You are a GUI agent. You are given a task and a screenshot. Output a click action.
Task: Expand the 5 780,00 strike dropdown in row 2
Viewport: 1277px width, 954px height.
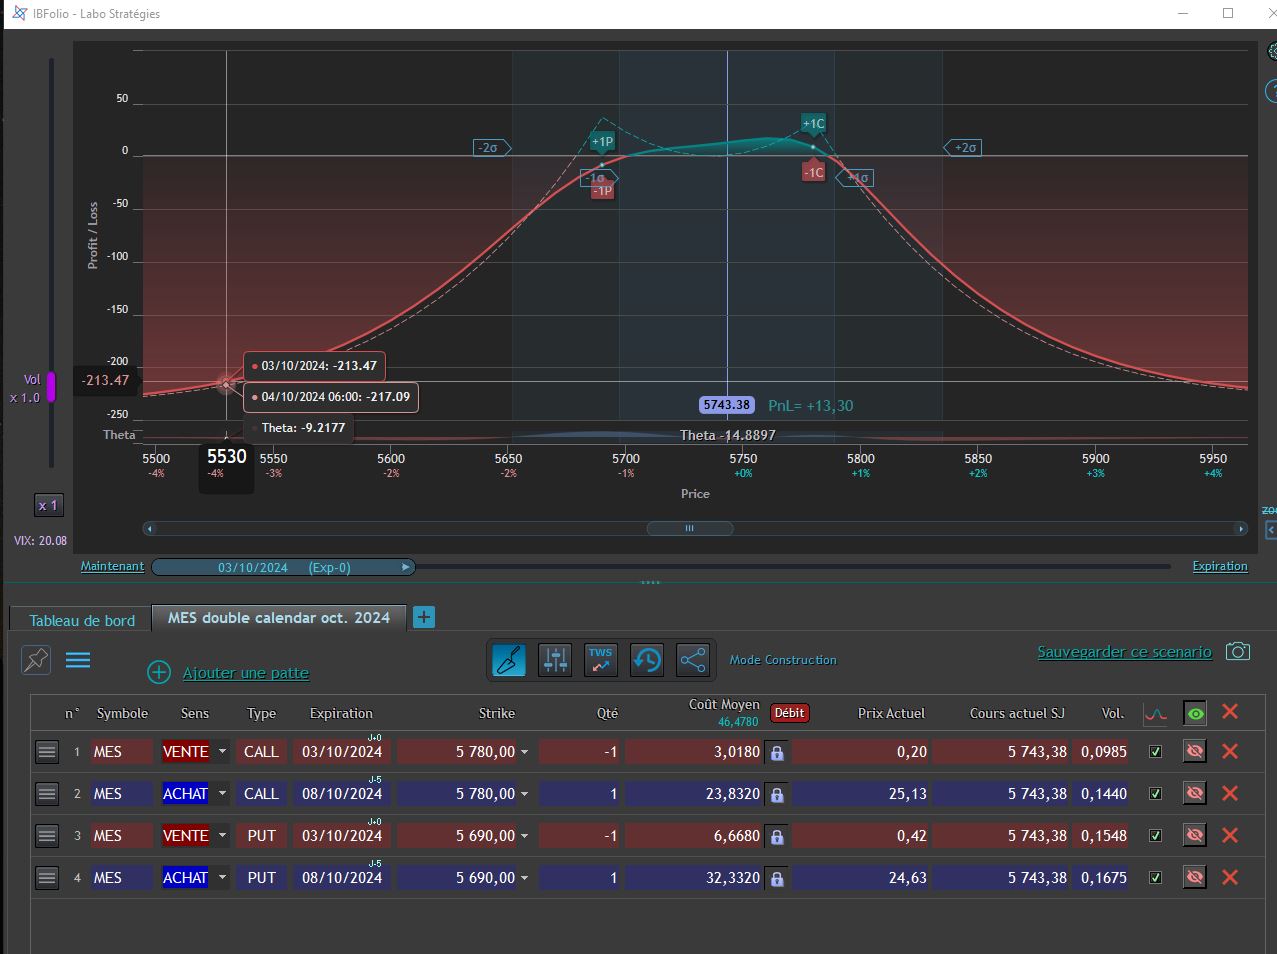pyautogui.click(x=524, y=794)
